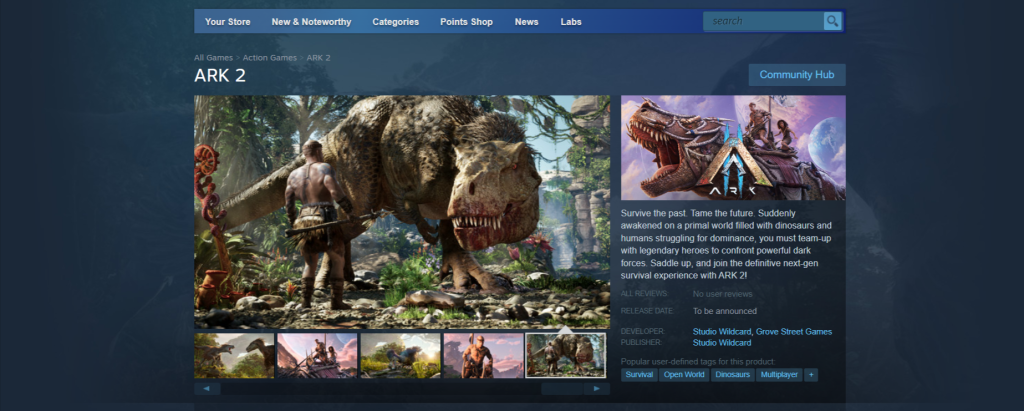Expand more tags with plus button
The image size is (1024, 411).
(810, 374)
